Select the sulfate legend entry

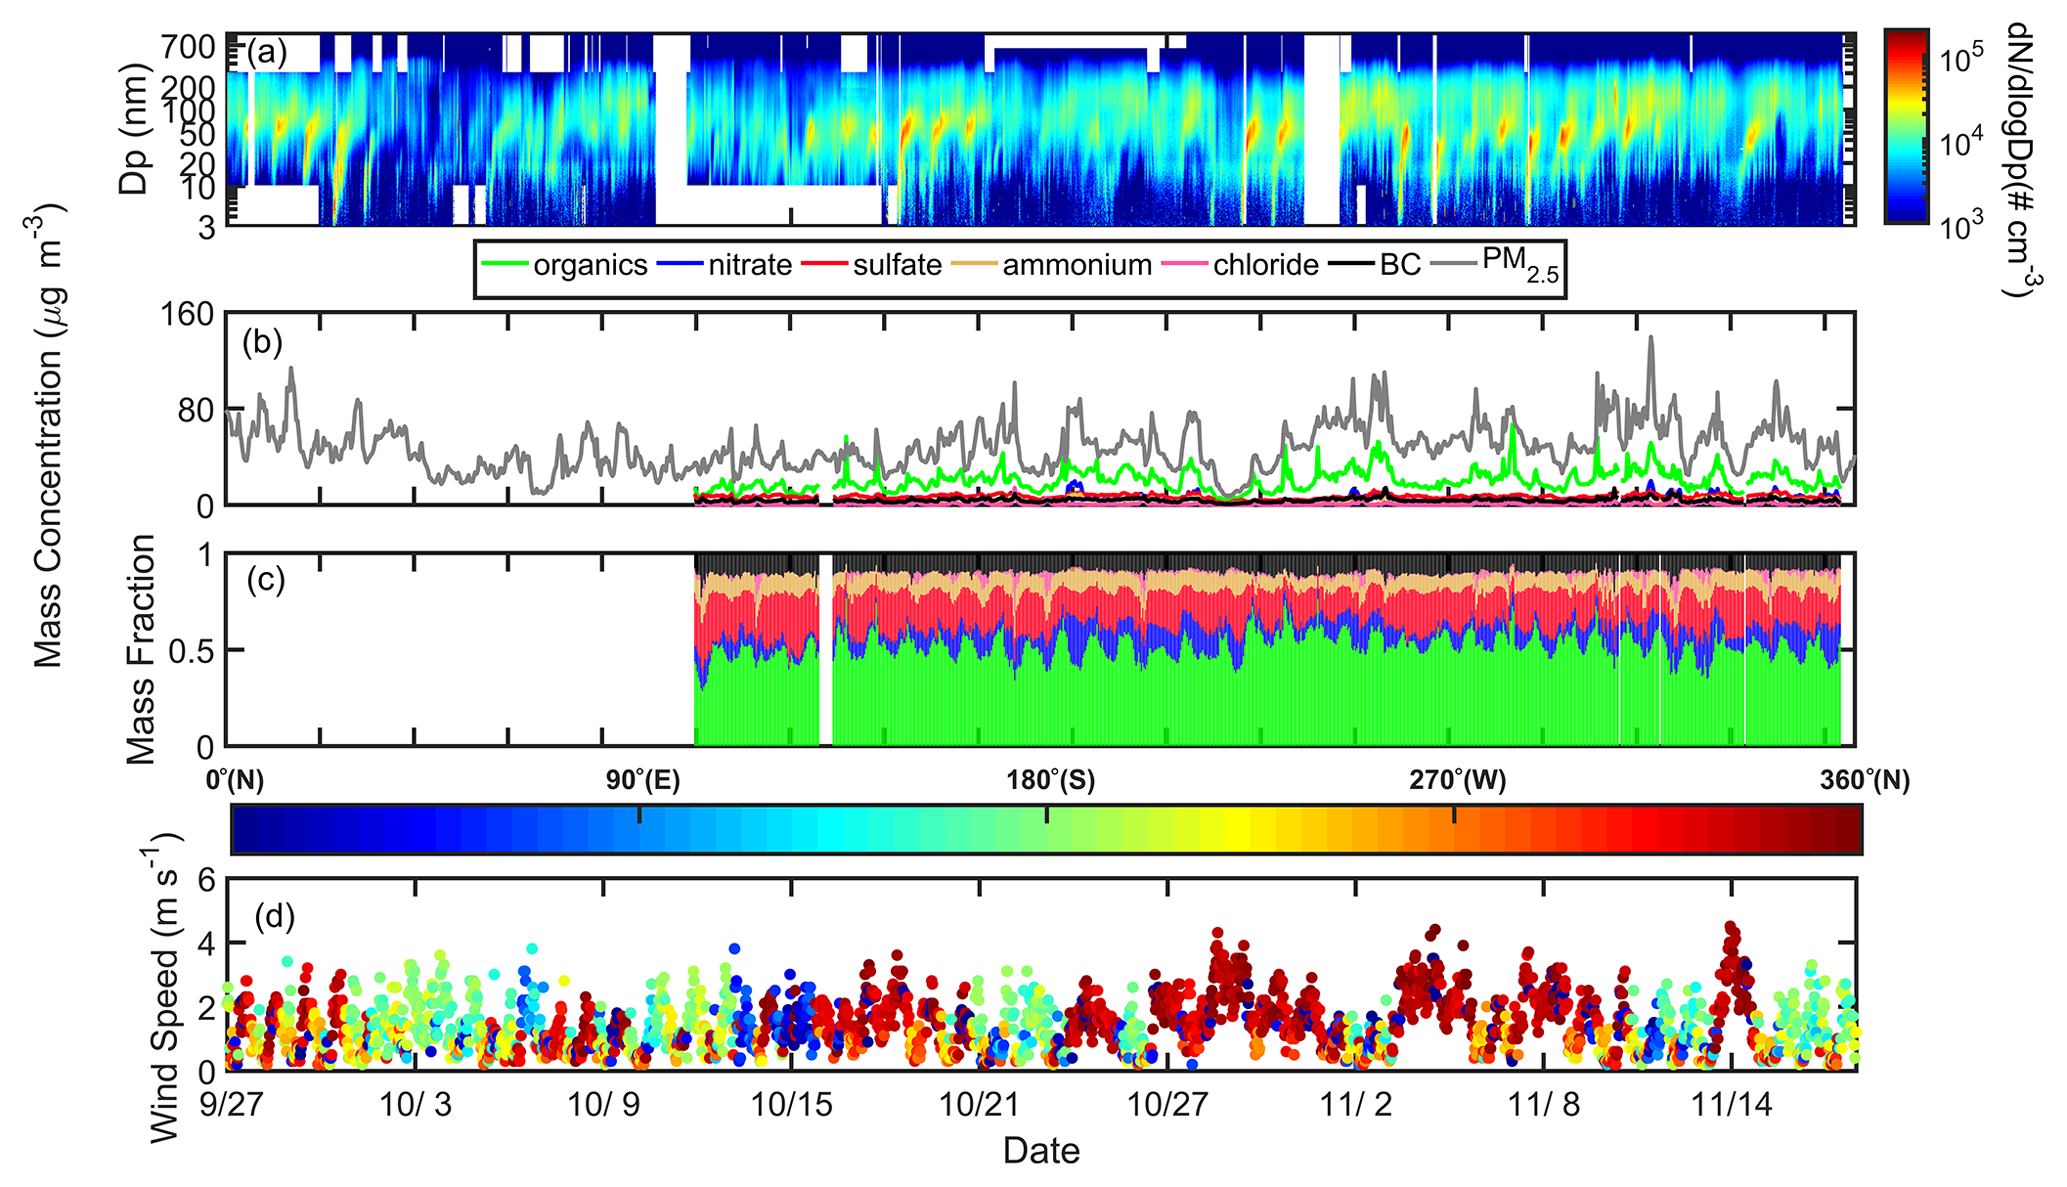coord(897,266)
